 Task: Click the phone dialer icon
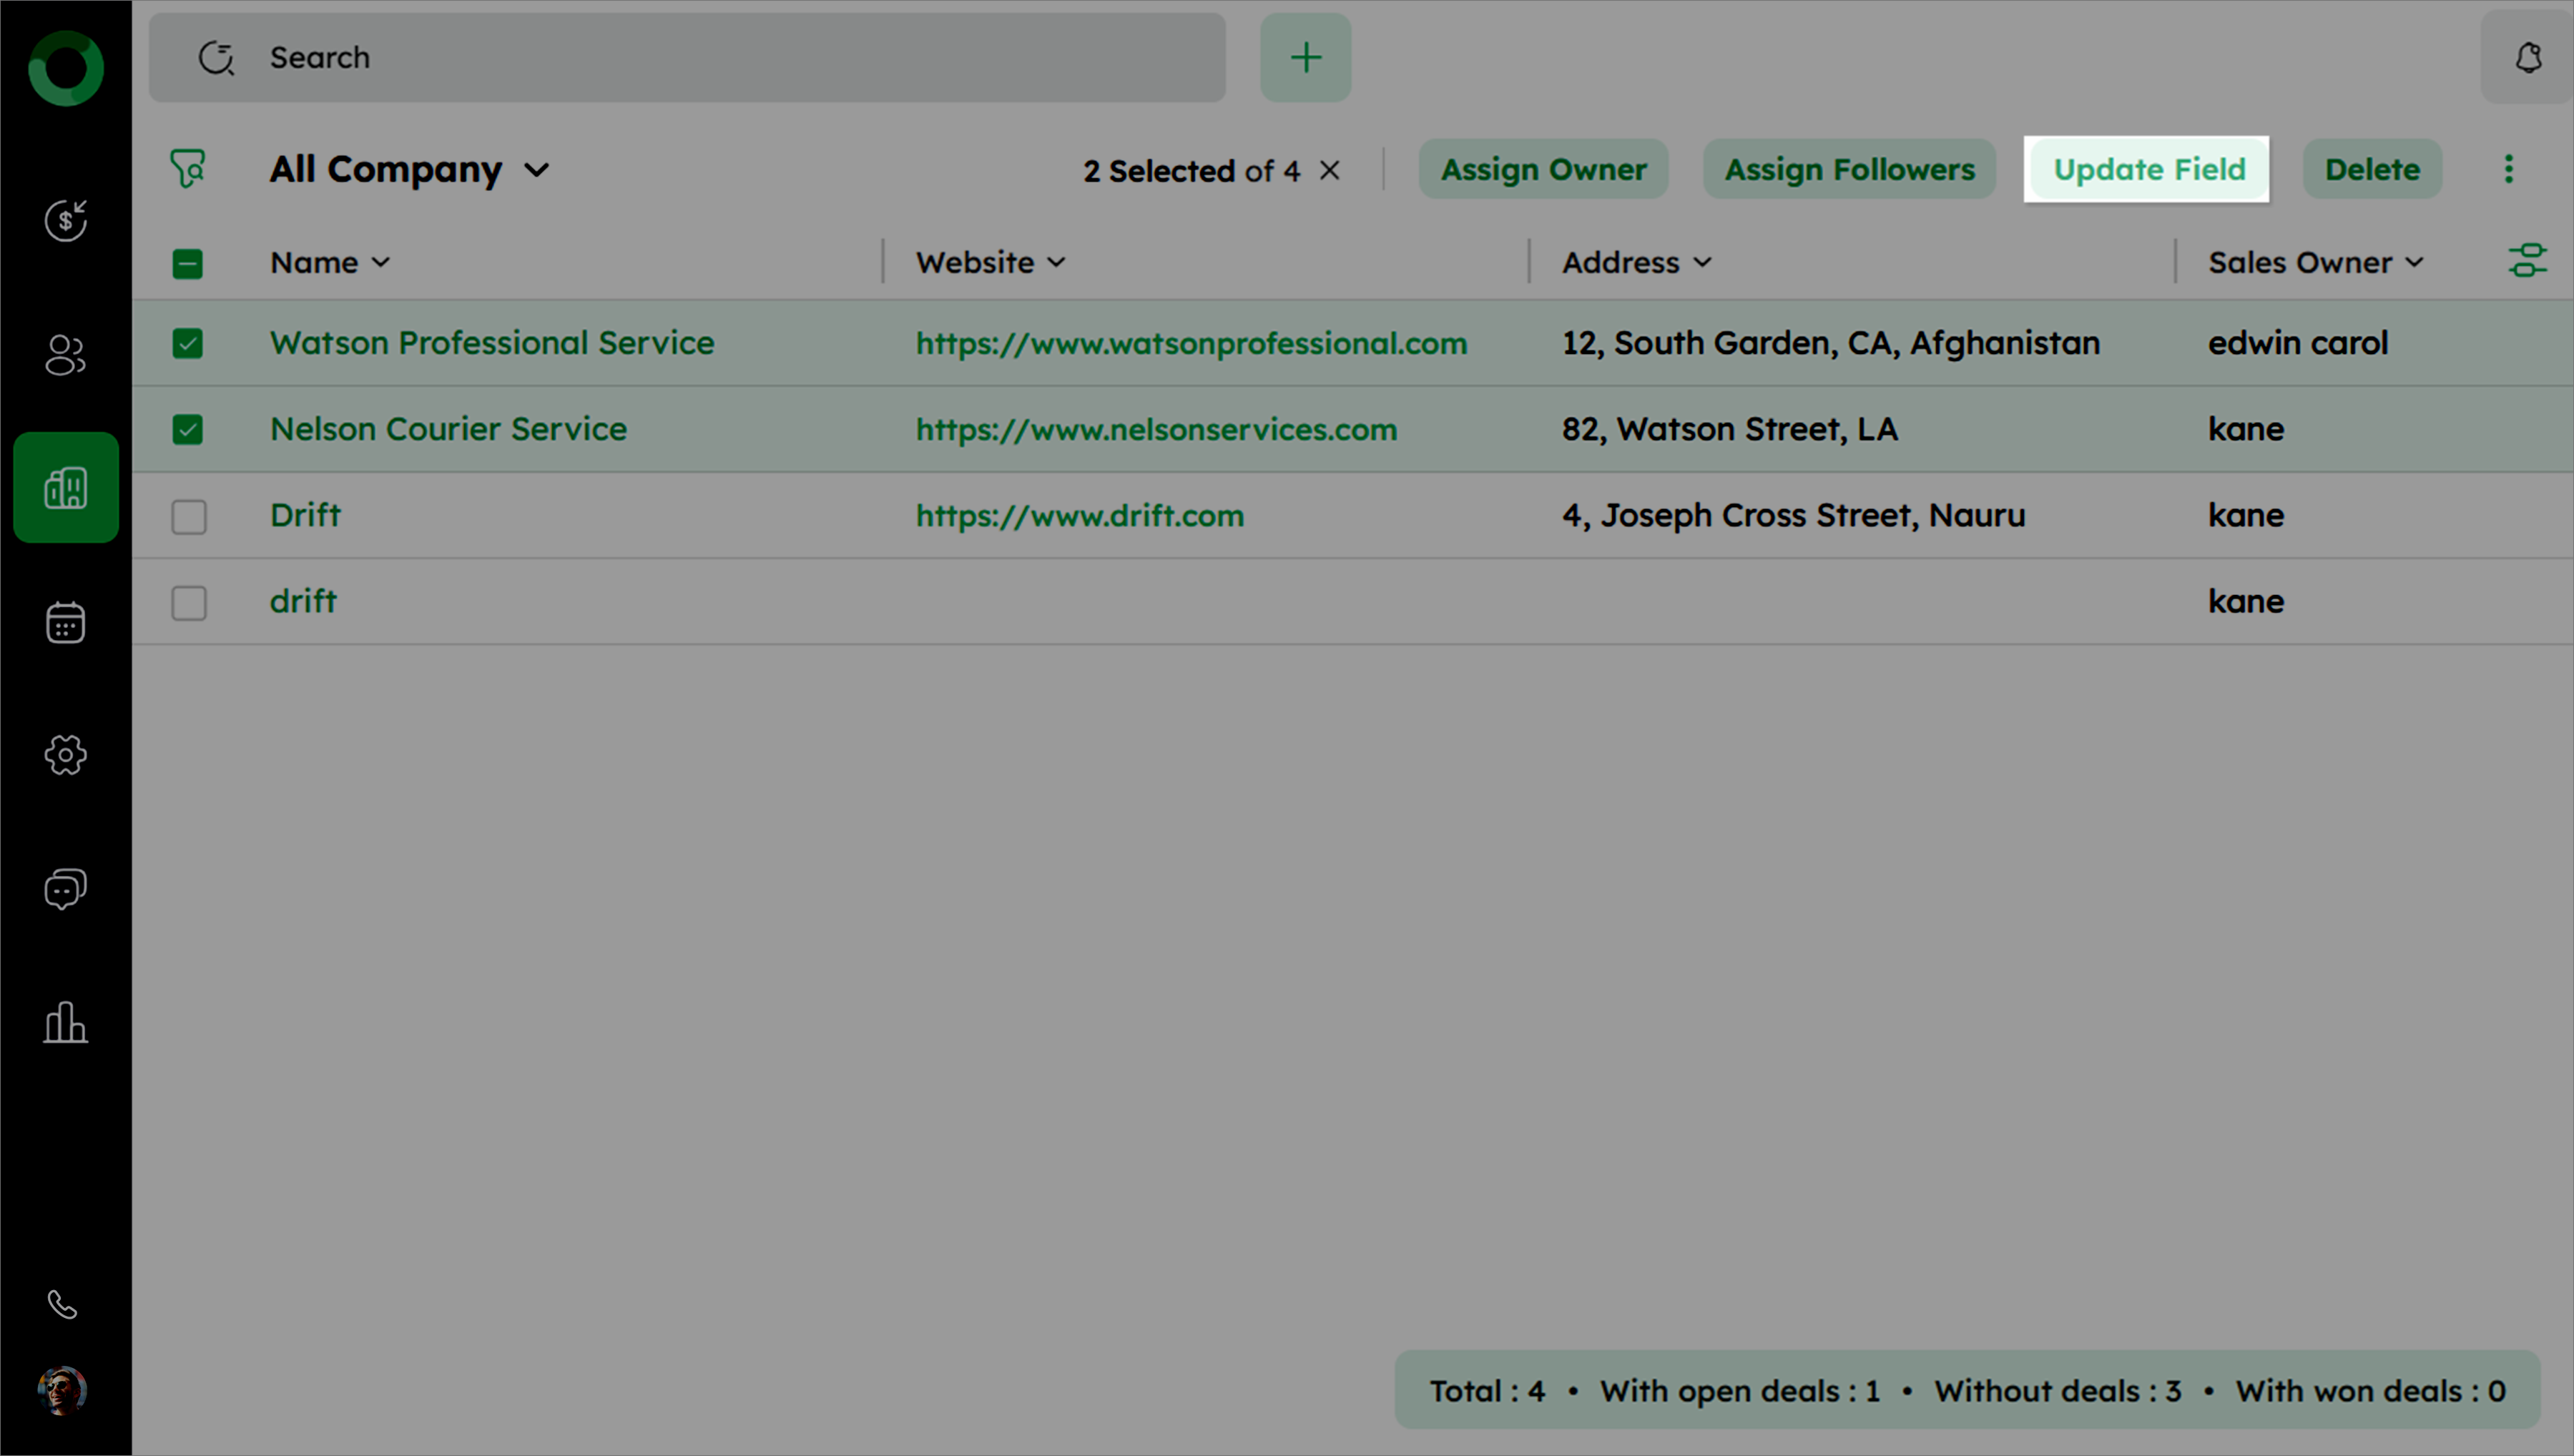(62, 1304)
